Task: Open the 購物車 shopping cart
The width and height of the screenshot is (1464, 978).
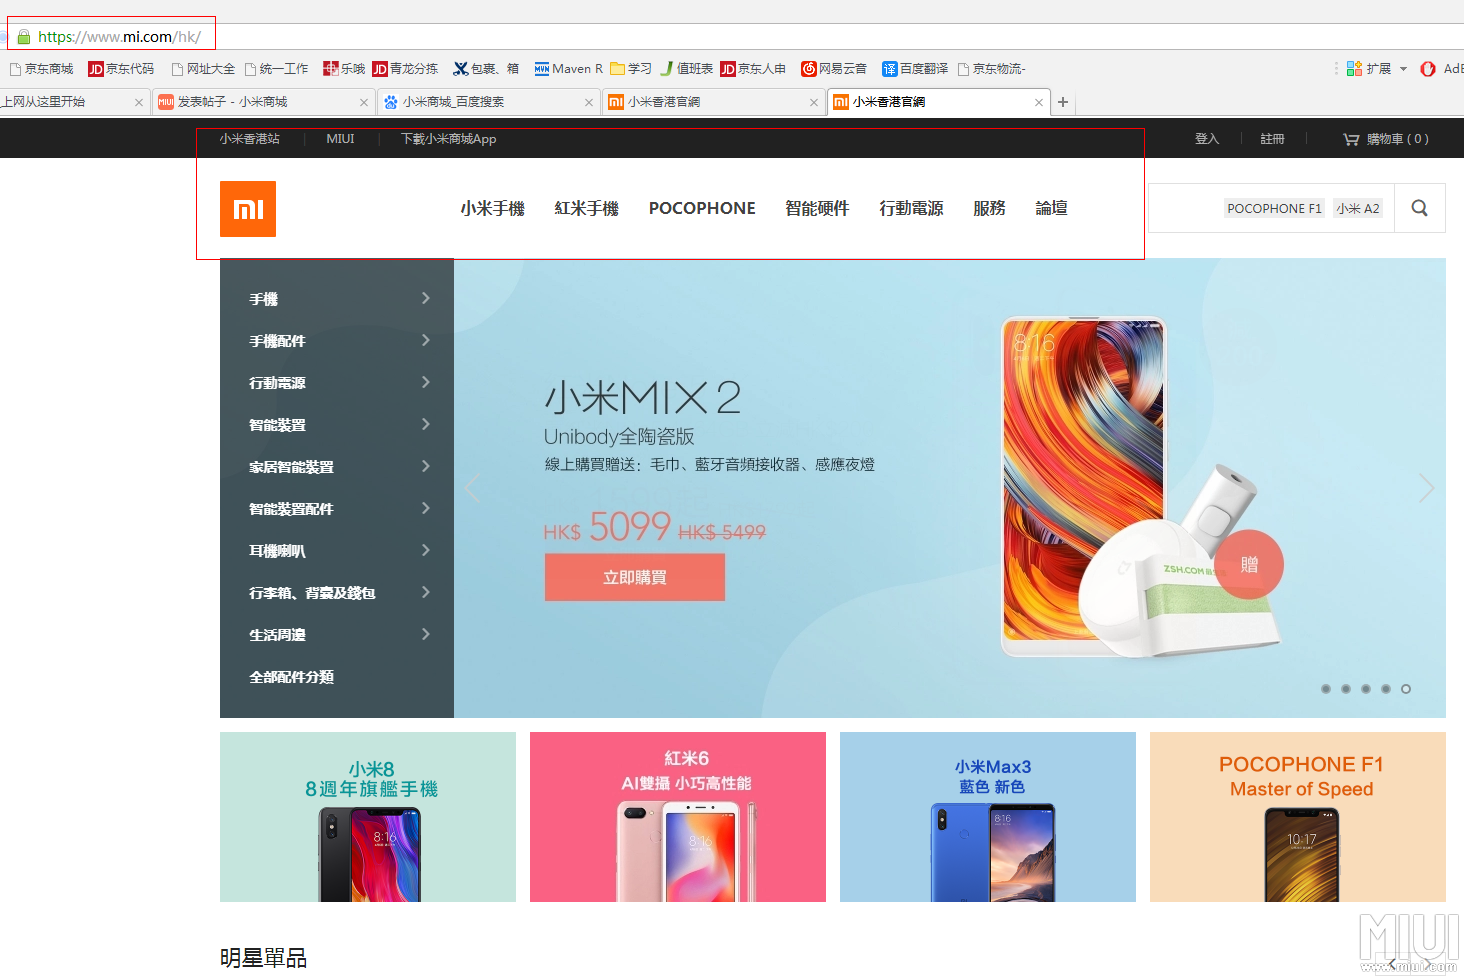Action: 1385,139
